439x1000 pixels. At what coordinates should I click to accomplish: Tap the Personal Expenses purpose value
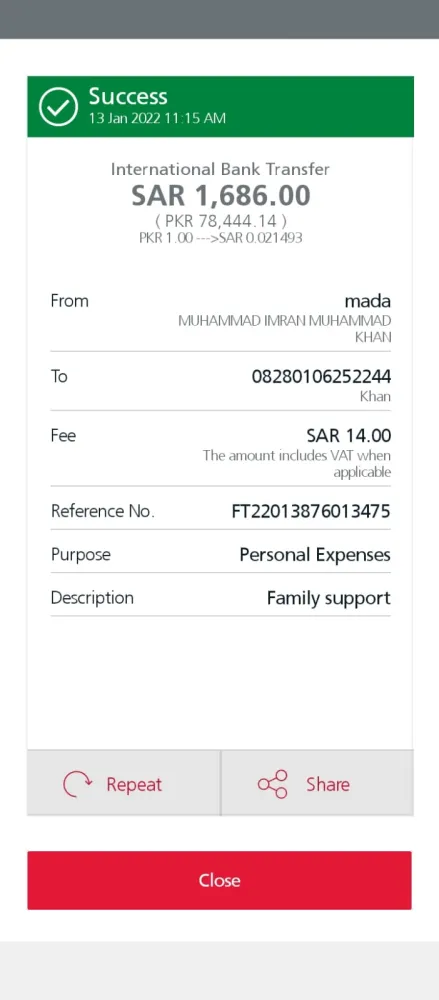click(x=315, y=555)
